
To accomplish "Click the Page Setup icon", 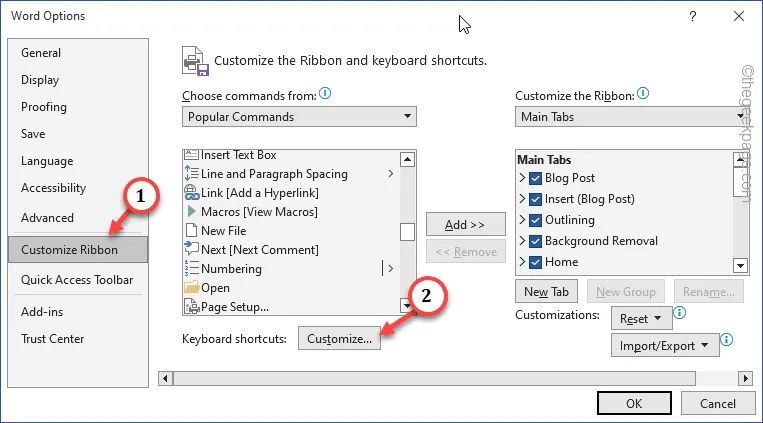I will tap(192, 306).
